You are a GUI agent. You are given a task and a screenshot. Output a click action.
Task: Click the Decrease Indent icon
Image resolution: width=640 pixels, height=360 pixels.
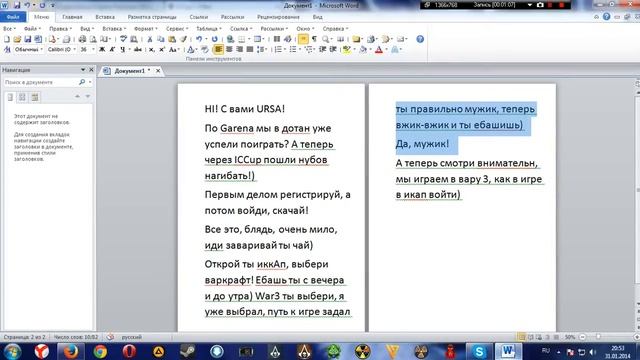point(322,49)
